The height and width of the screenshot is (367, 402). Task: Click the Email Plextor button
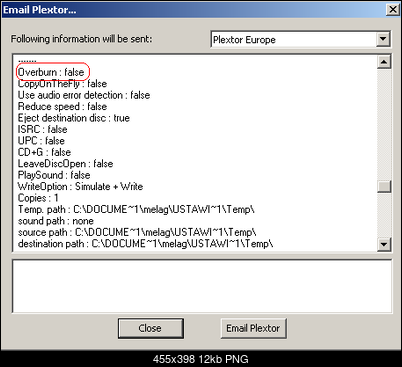253,328
